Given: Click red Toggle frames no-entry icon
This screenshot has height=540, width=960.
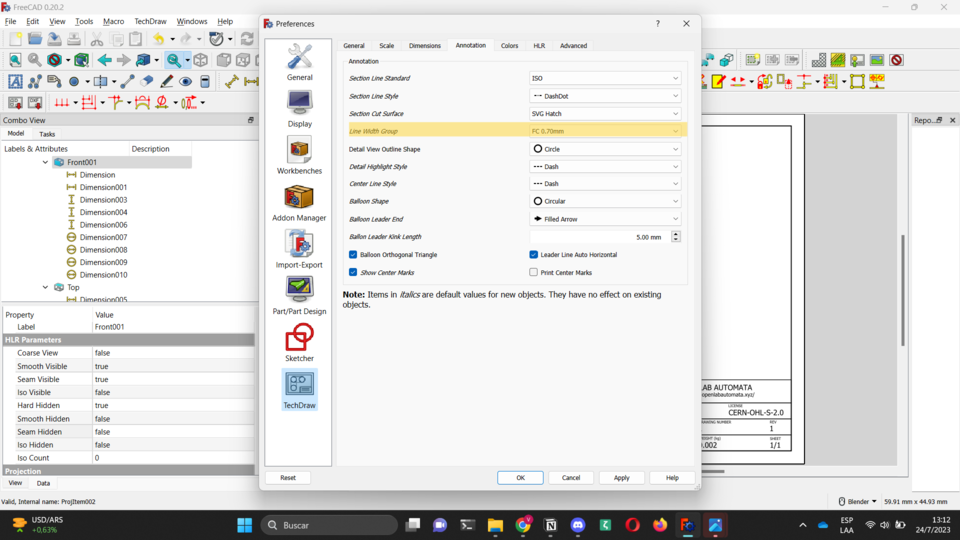Looking at the screenshot, I should coord(897,60).
